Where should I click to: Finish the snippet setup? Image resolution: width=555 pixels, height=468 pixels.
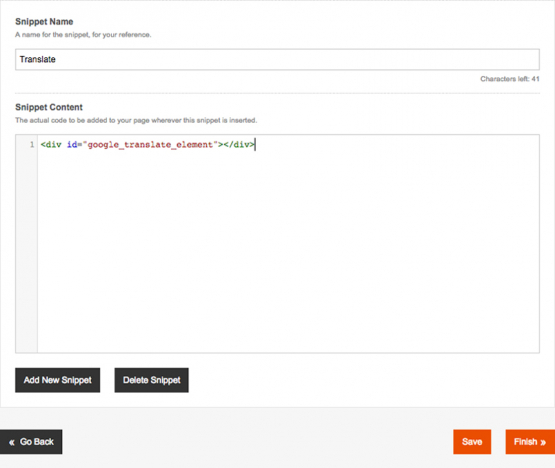530,442
